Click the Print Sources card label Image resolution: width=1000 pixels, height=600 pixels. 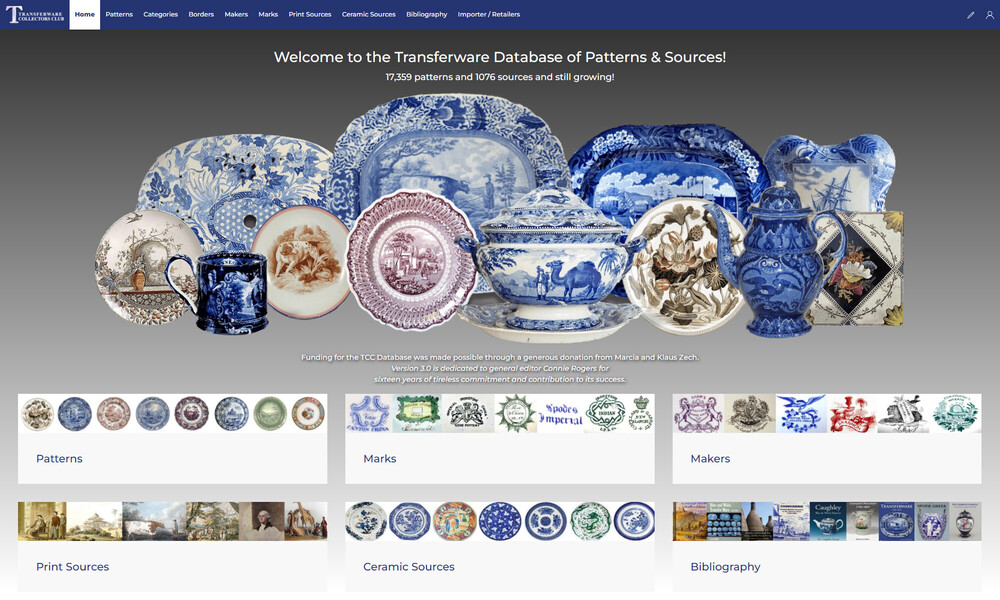click(x=73, y=567)
